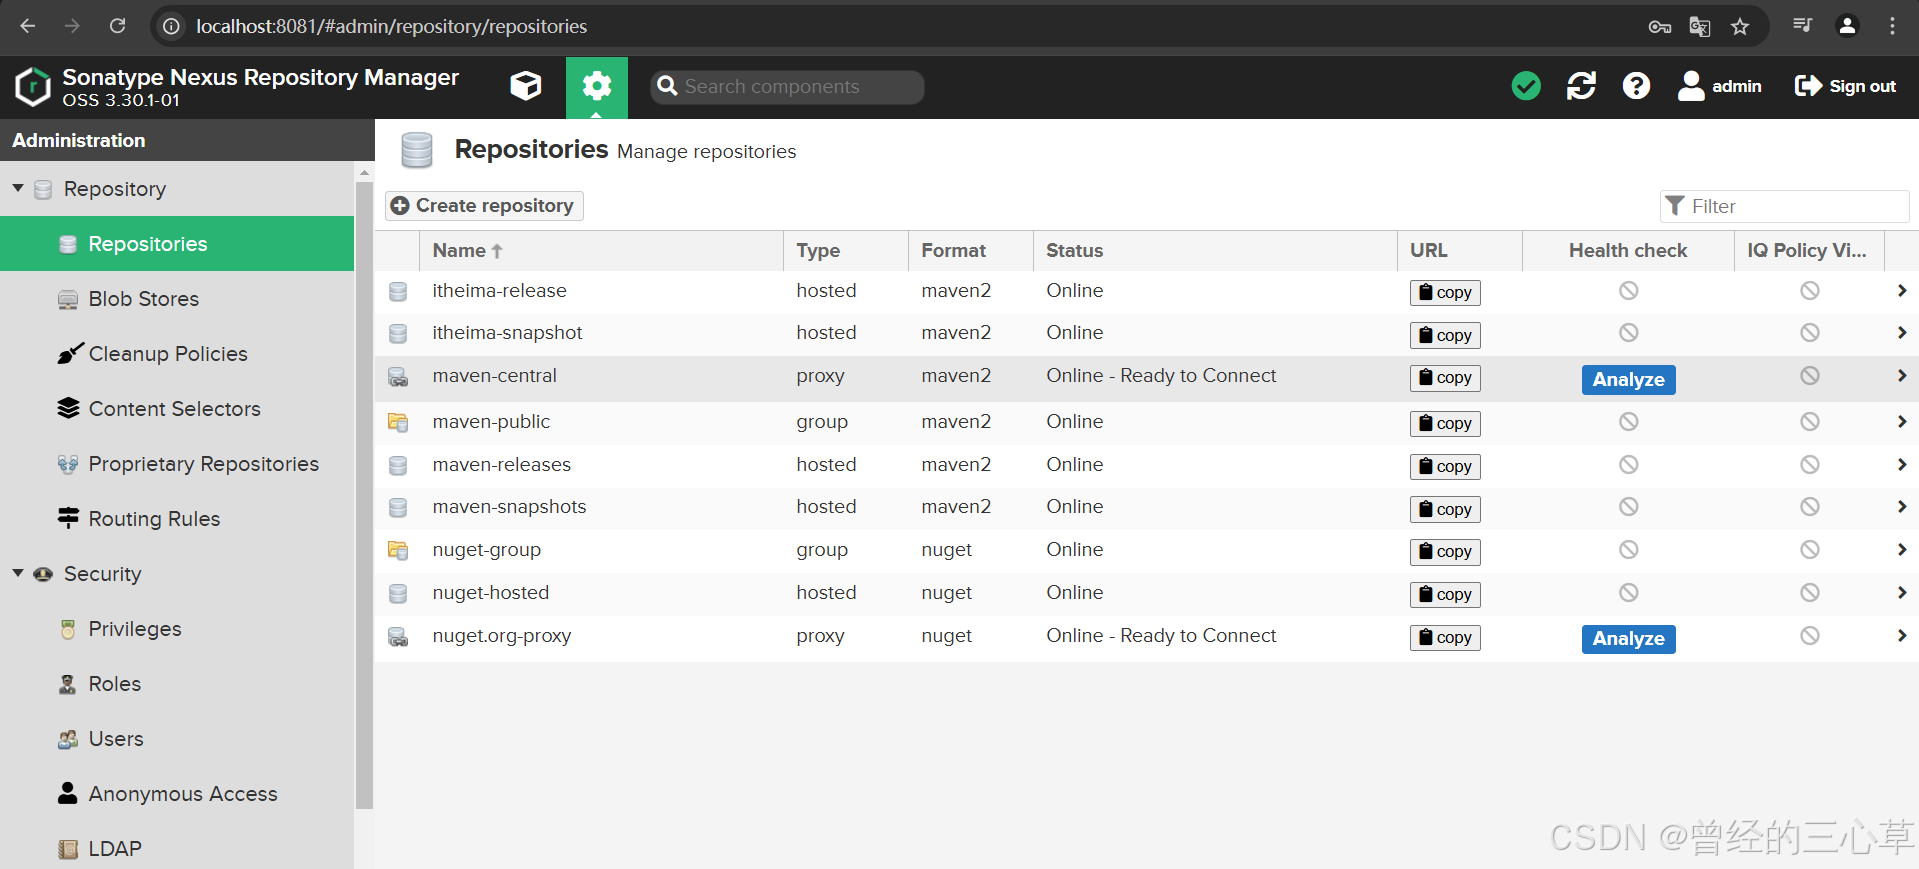1919x869 pixels.
Task: Click health check disabled icon for nuget-hosted
Action: click(1629, 593)
